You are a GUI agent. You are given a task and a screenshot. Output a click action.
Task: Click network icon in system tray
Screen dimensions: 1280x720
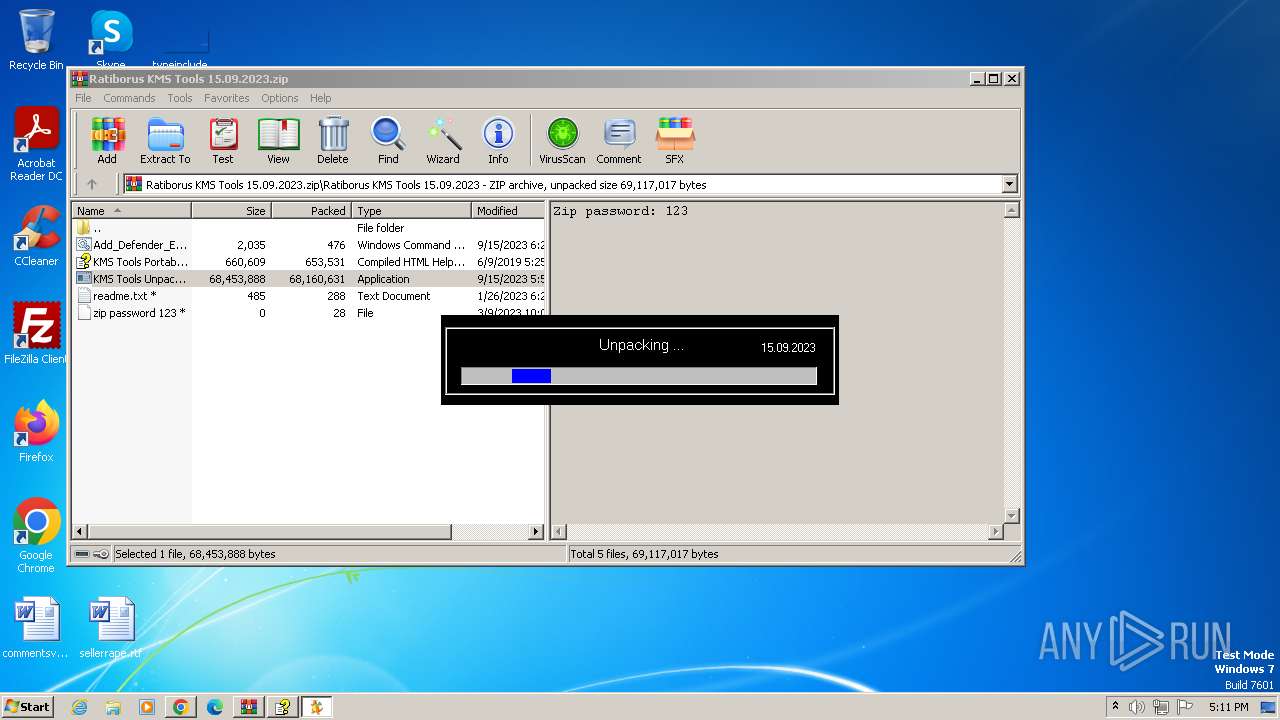click(x=1161, y=707)
